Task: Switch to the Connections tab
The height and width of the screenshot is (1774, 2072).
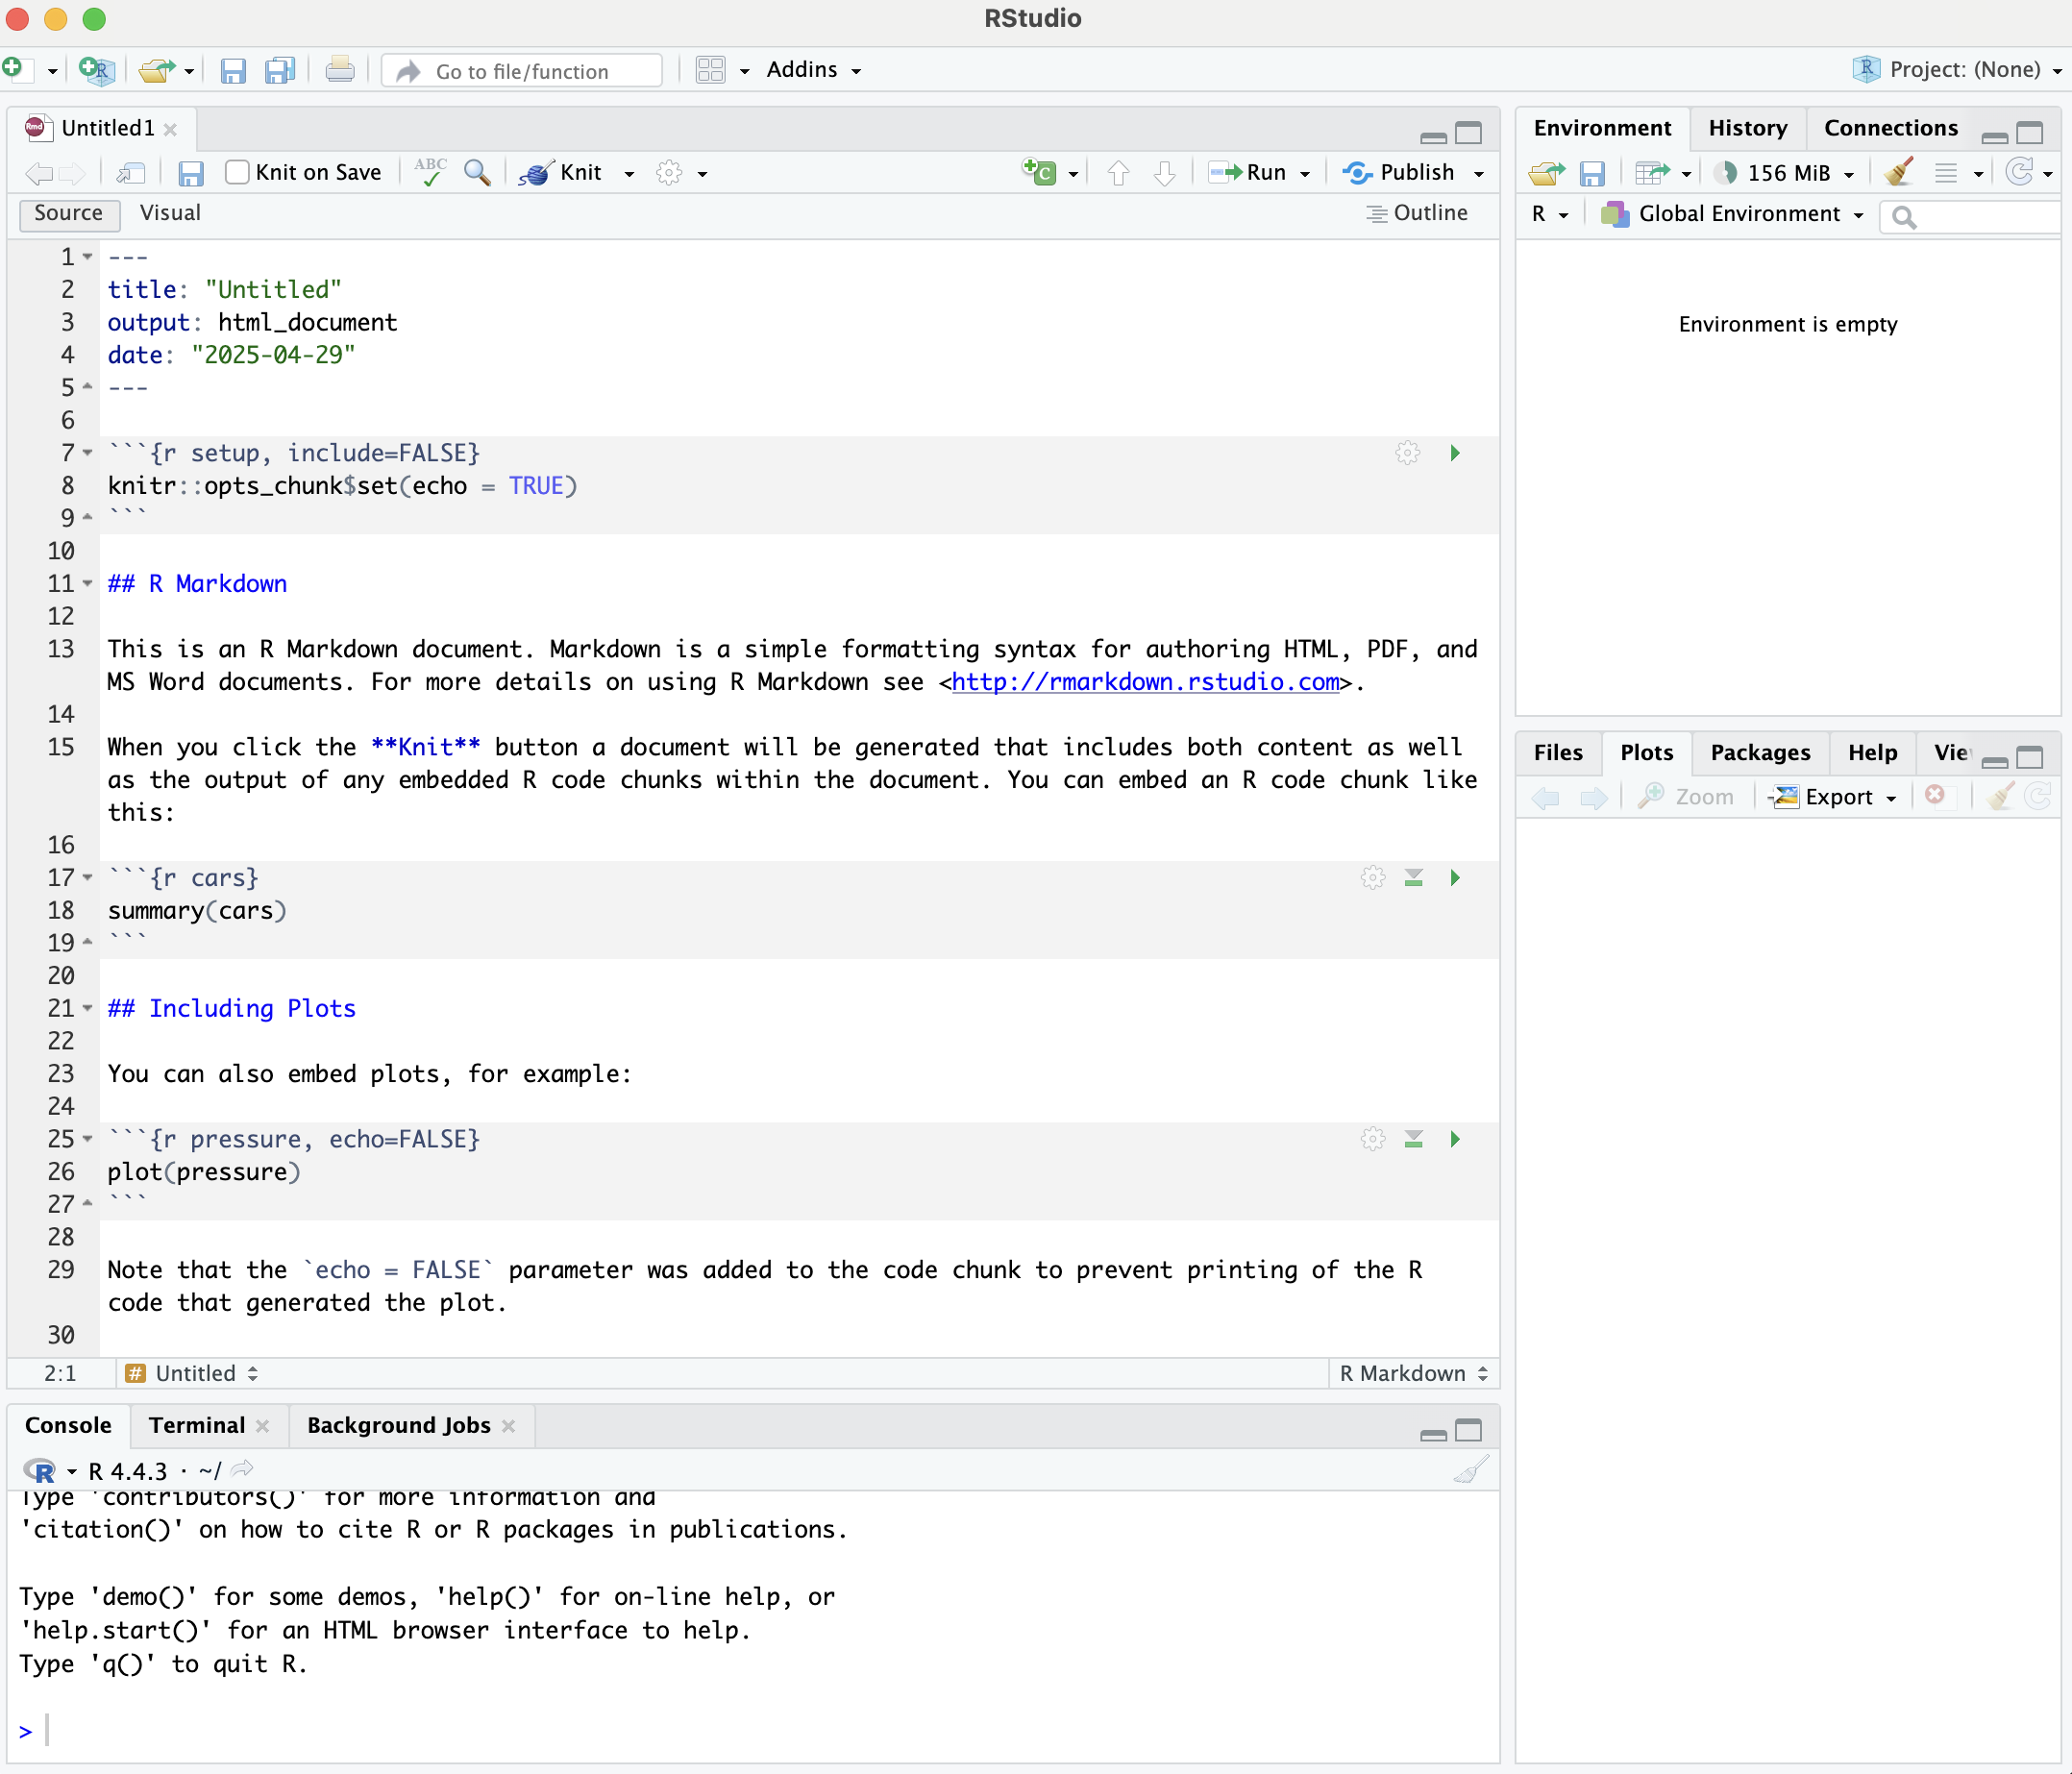Action: (x=1890, y=128)
